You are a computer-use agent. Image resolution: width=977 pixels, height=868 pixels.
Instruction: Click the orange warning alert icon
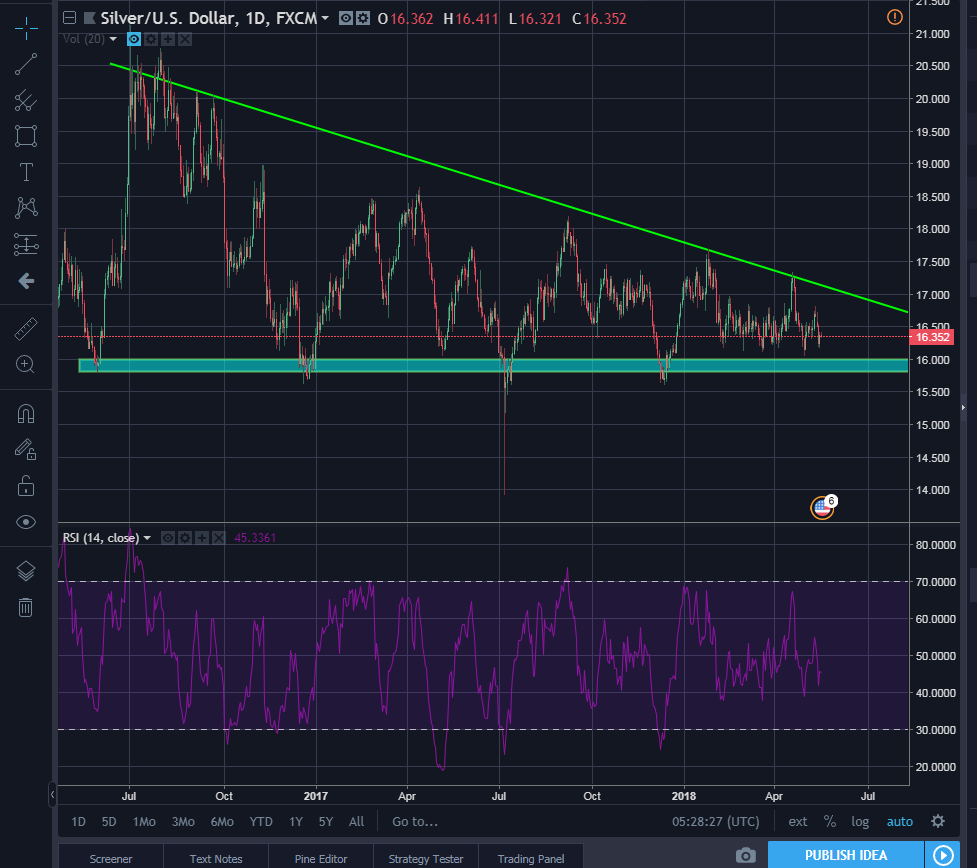point(895,17)
